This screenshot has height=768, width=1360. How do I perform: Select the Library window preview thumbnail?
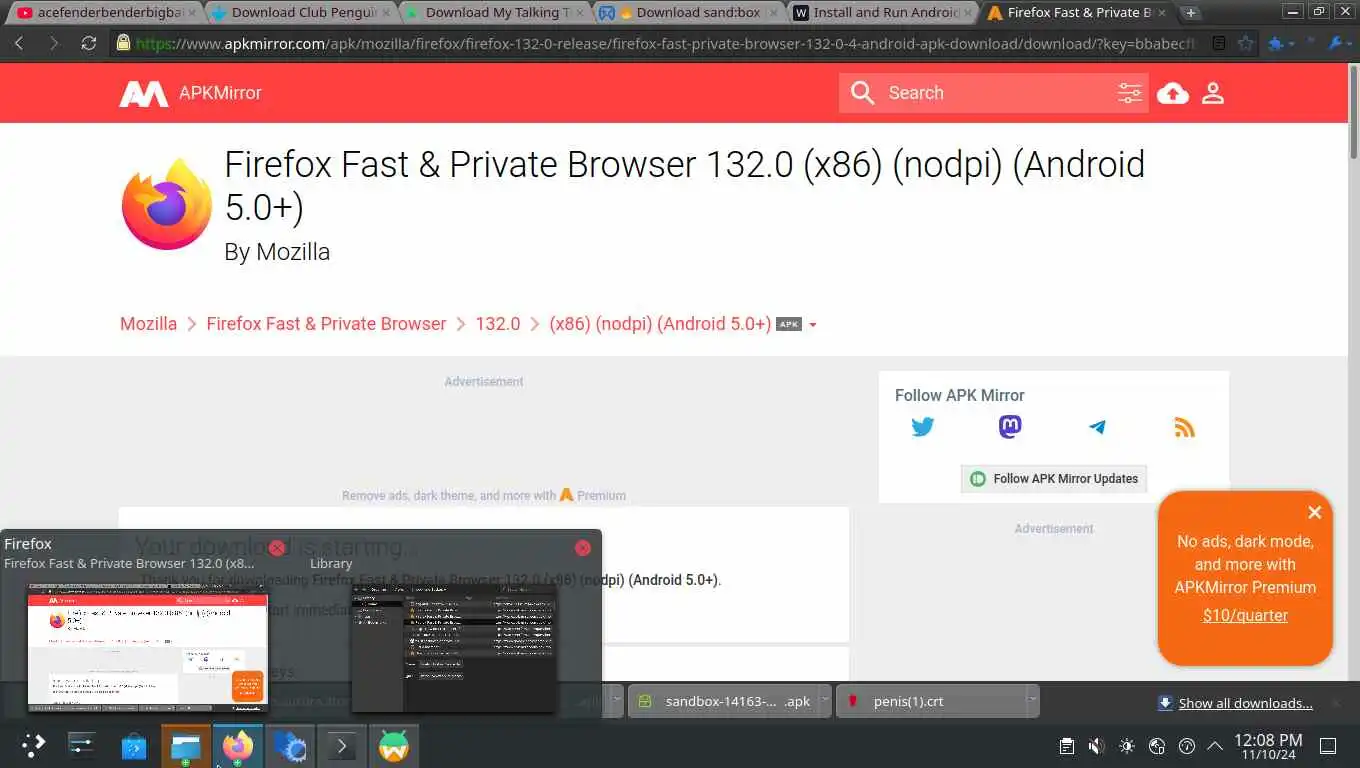(453, 647)
